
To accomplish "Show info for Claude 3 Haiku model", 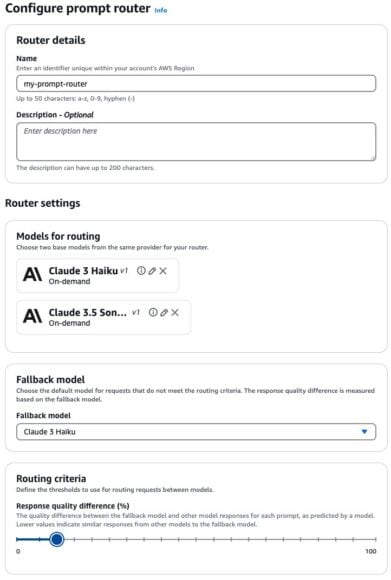I will (x=141, y=270).
